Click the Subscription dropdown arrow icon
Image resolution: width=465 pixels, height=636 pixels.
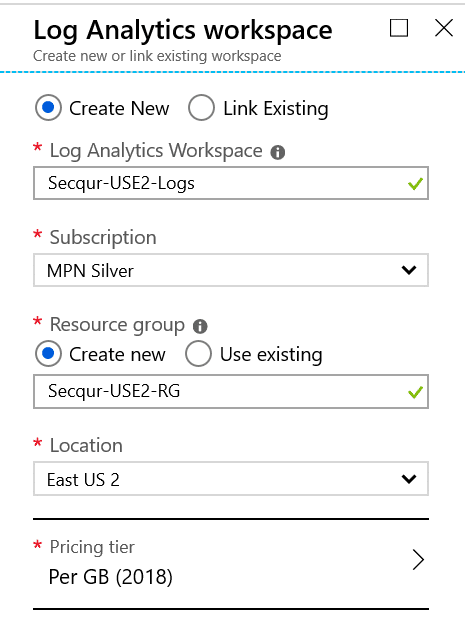coord(409,270)
